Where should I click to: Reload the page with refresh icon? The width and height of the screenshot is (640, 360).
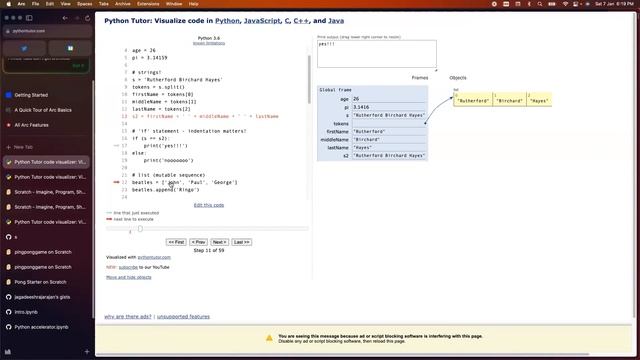[x=87, y=18]
